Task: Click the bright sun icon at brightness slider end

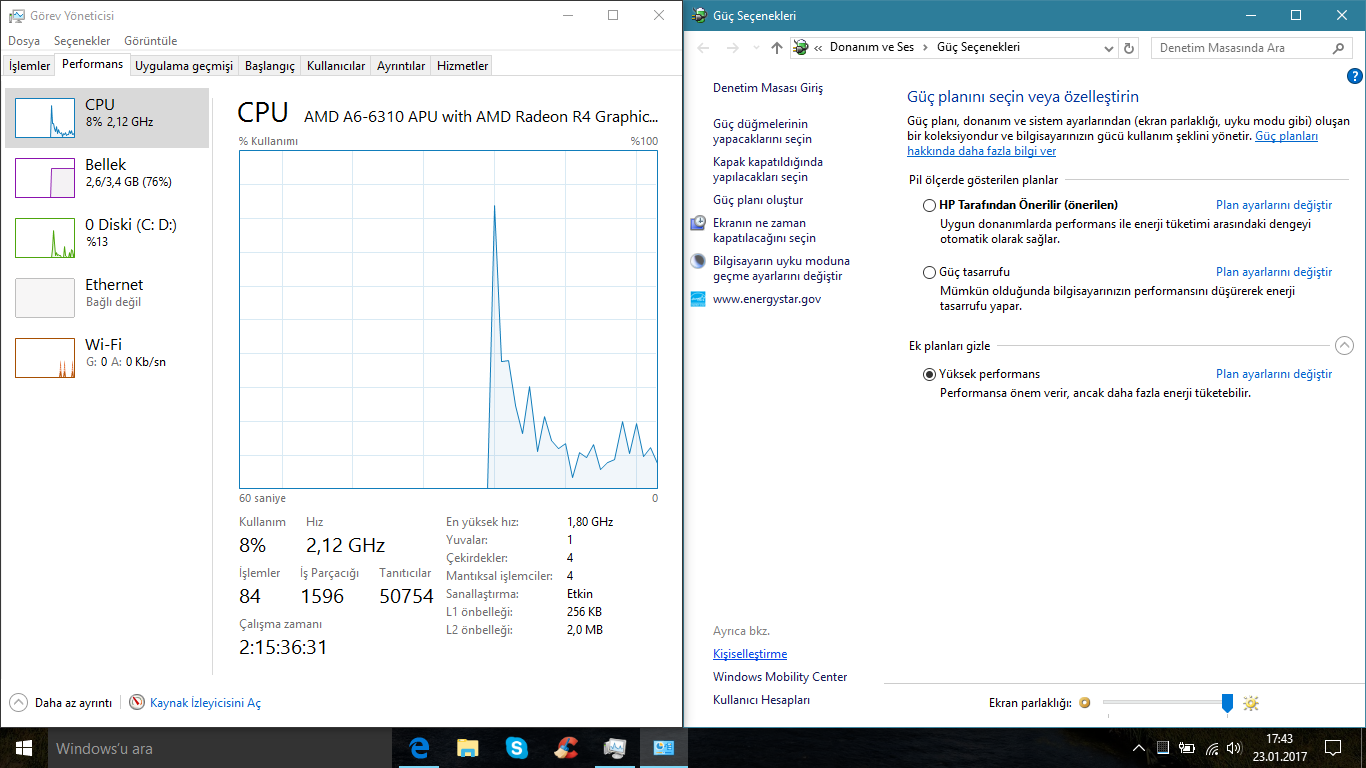Action: click(x=1251, y=703)
